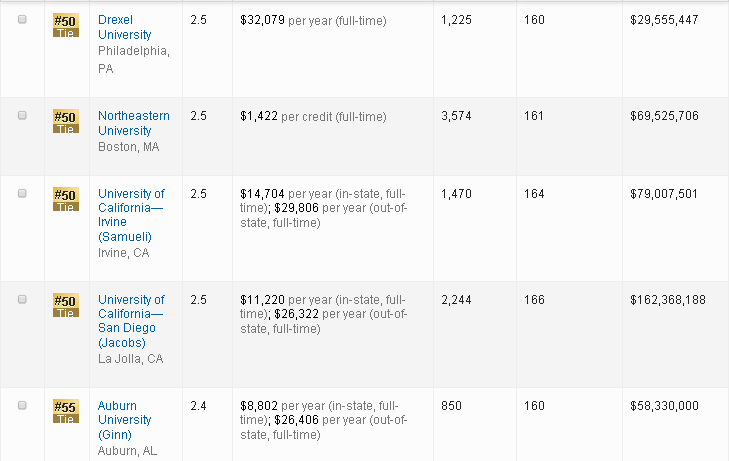Open the Northeastern University link

coord(133,123)
